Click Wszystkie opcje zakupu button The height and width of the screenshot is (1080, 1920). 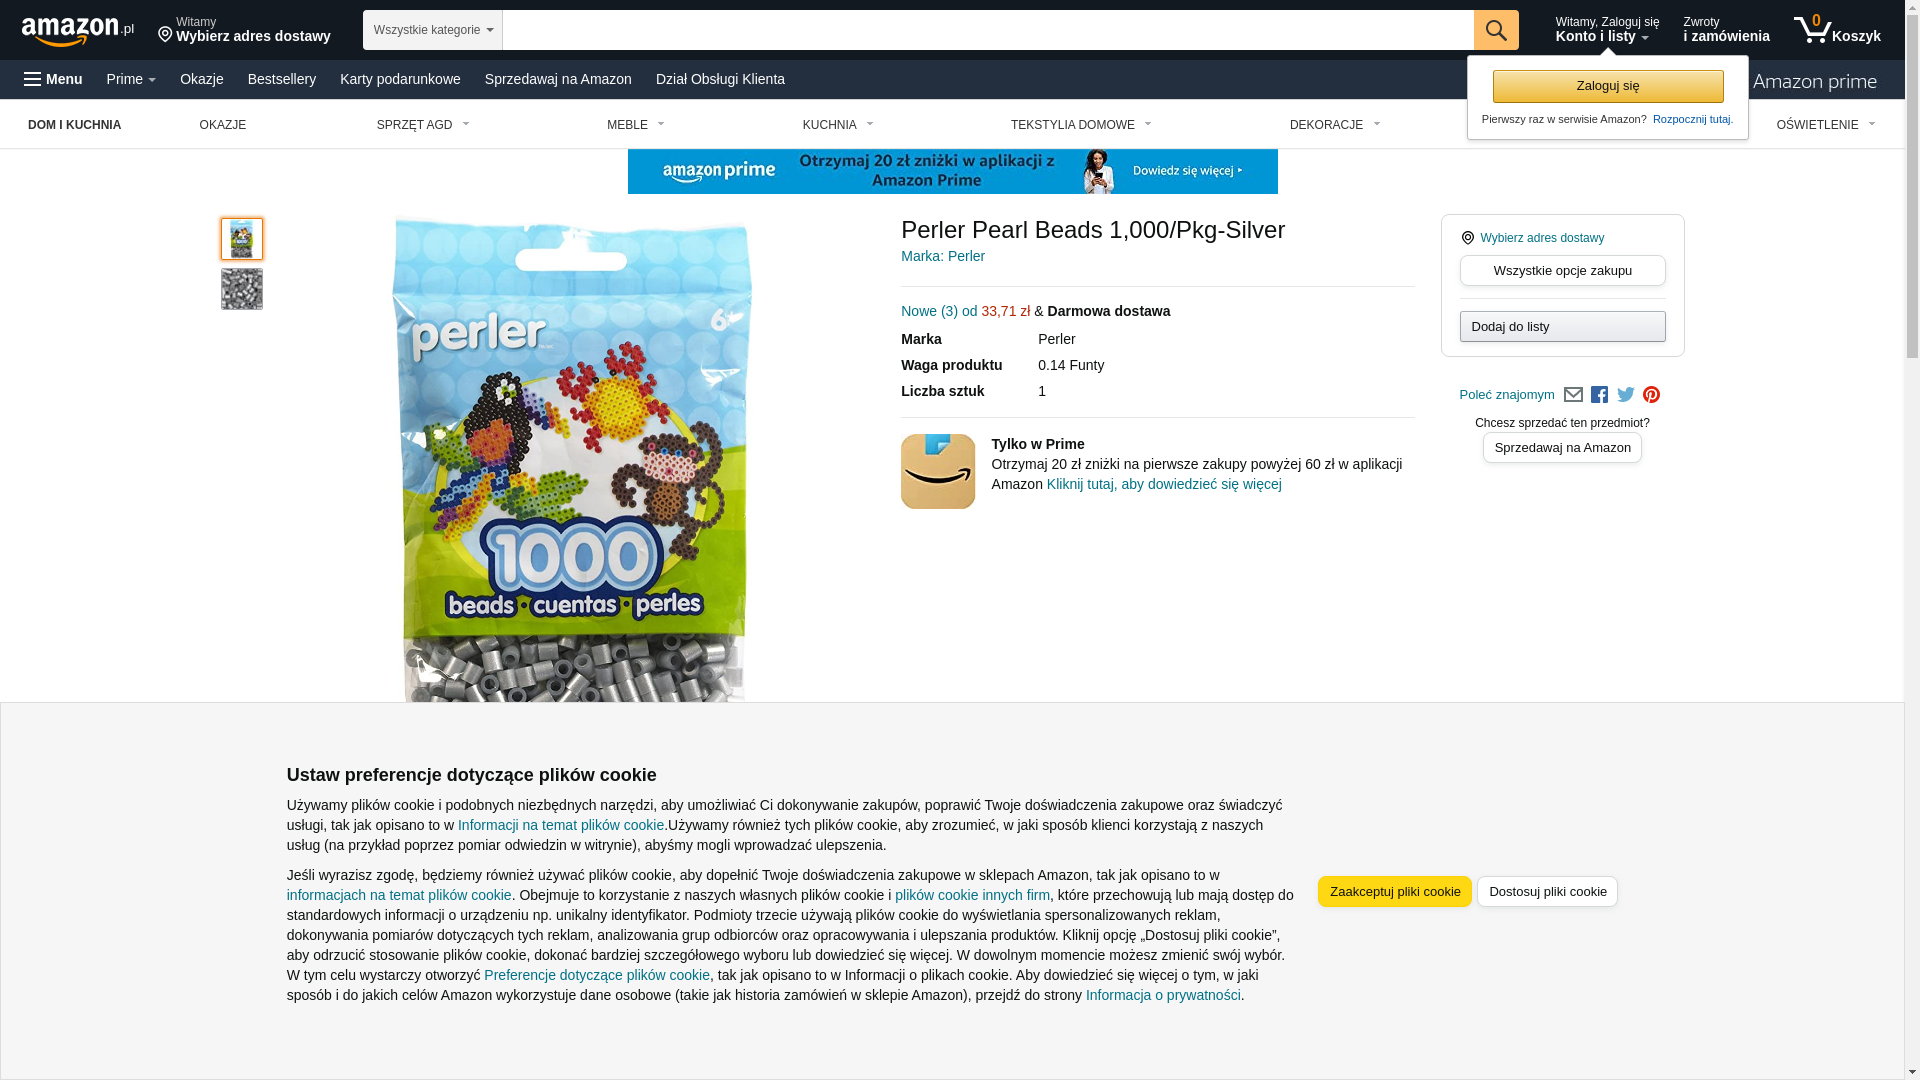coord(1563,270)
